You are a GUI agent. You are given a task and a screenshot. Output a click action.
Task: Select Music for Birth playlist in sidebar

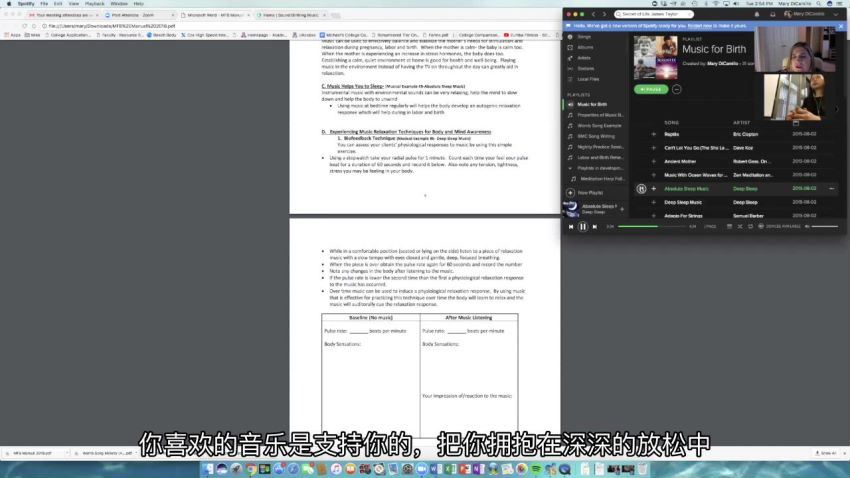(x=592, y=104)
